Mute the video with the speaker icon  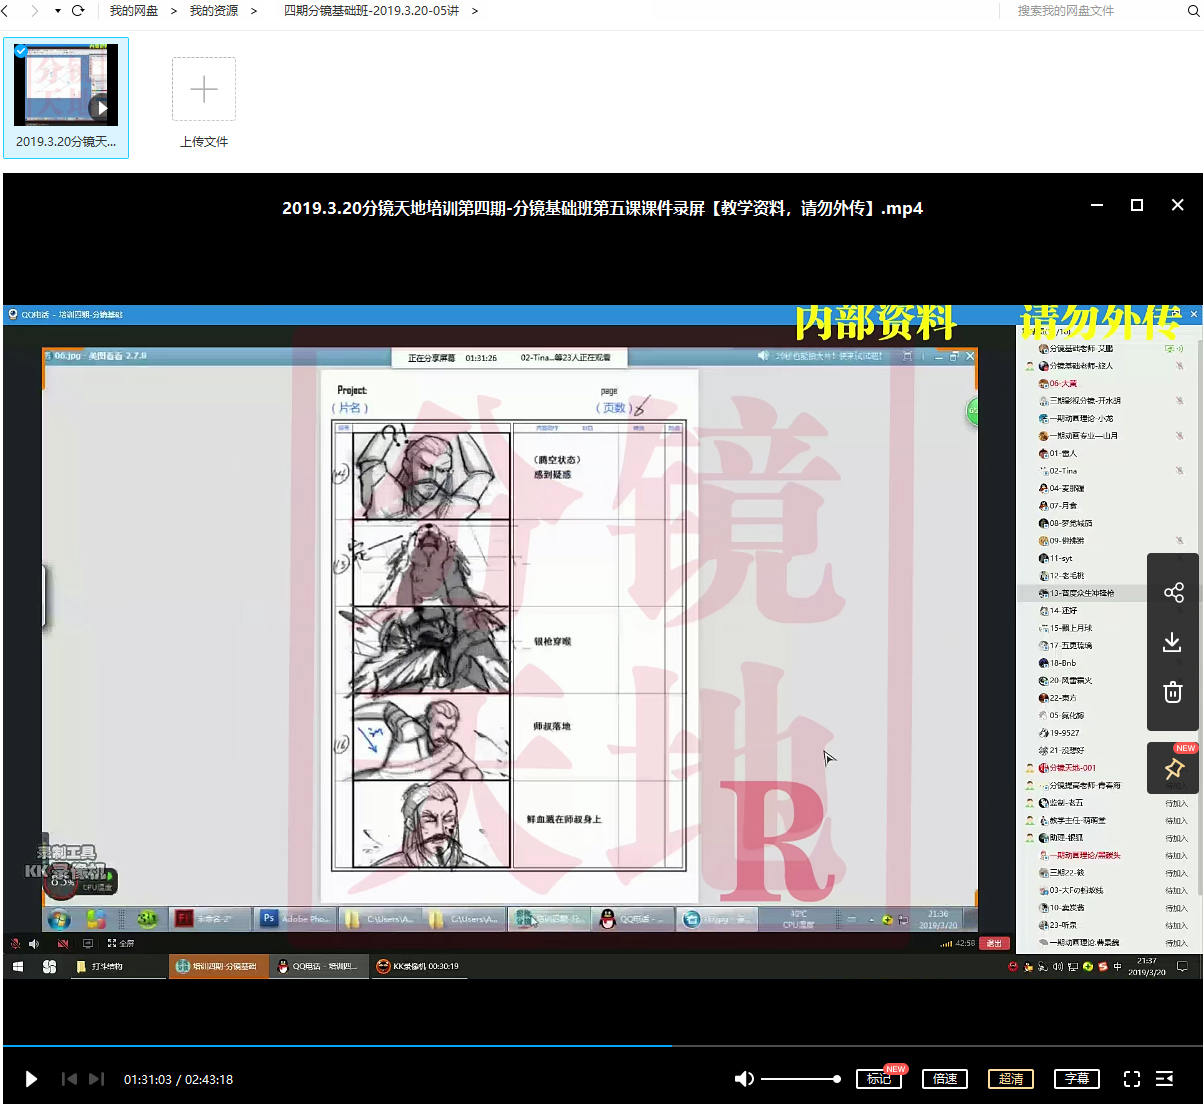tap(744, 1079)
